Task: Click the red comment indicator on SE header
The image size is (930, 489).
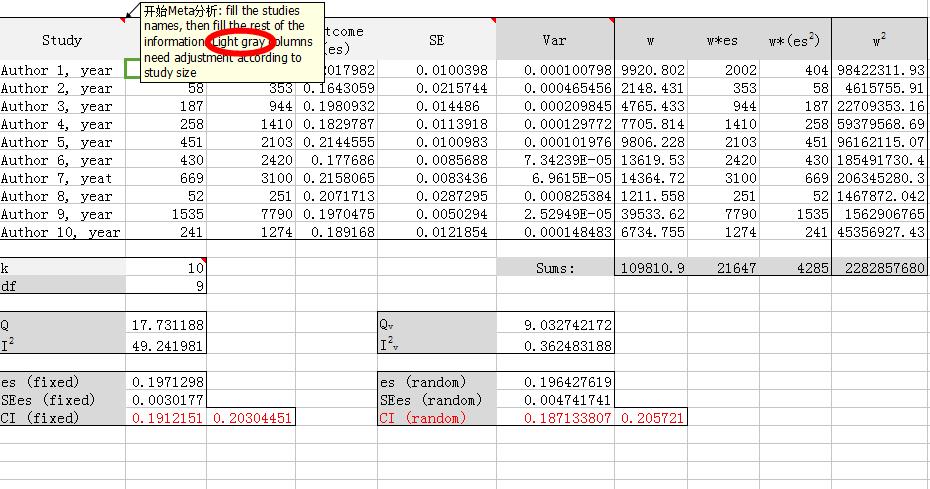Action: [493, 21]
